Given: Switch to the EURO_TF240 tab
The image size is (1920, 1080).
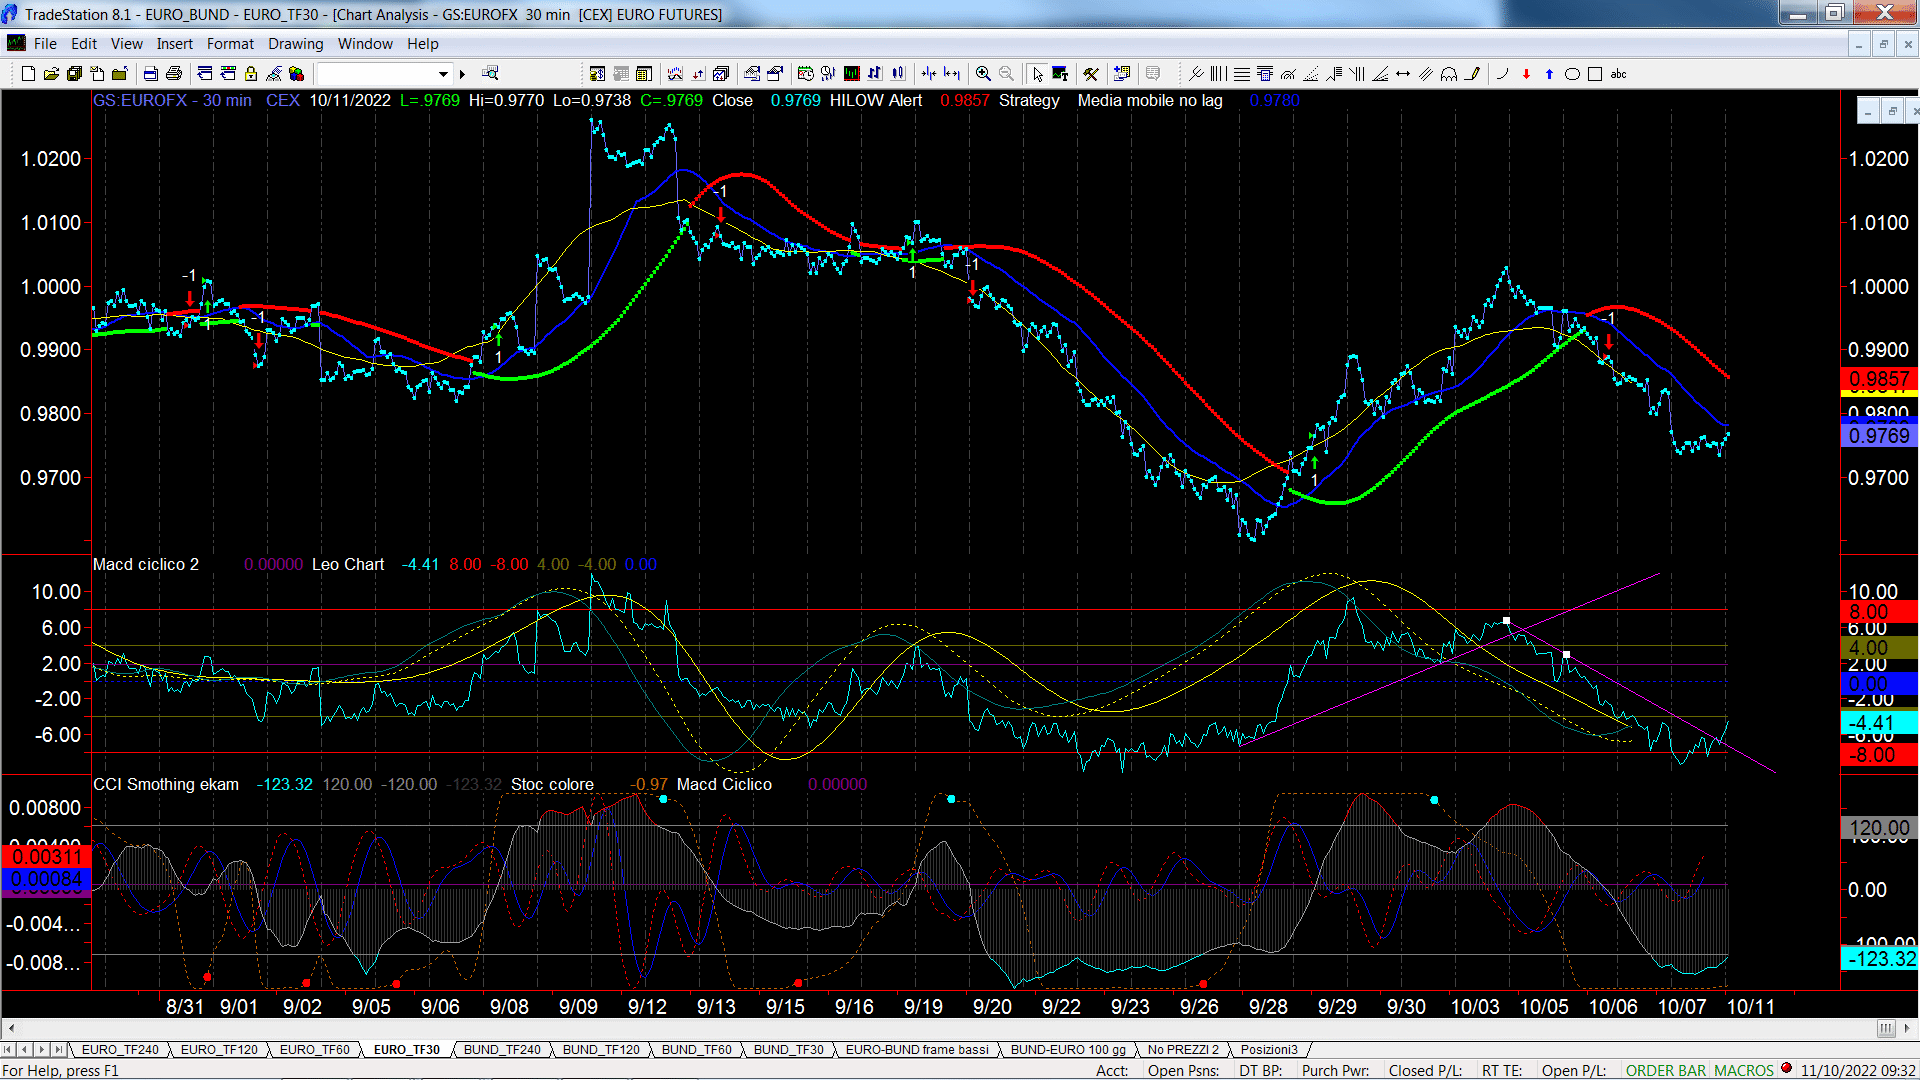Looking at the screenshot, I should point(120,1049).
